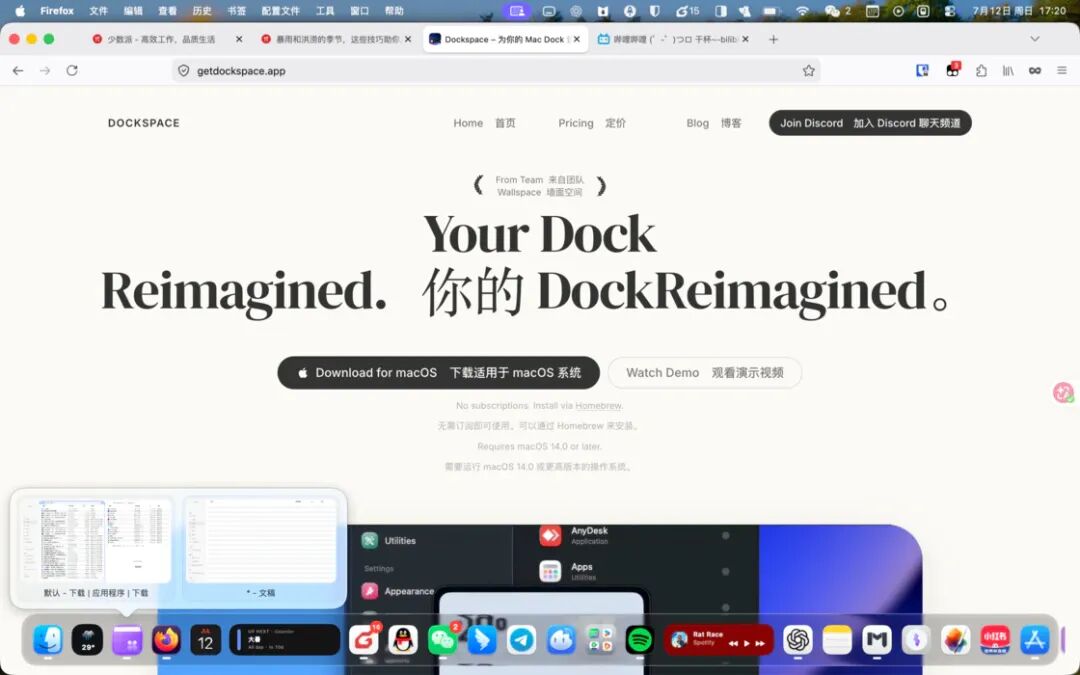Open a new tab with plus button

pos(773,39)
